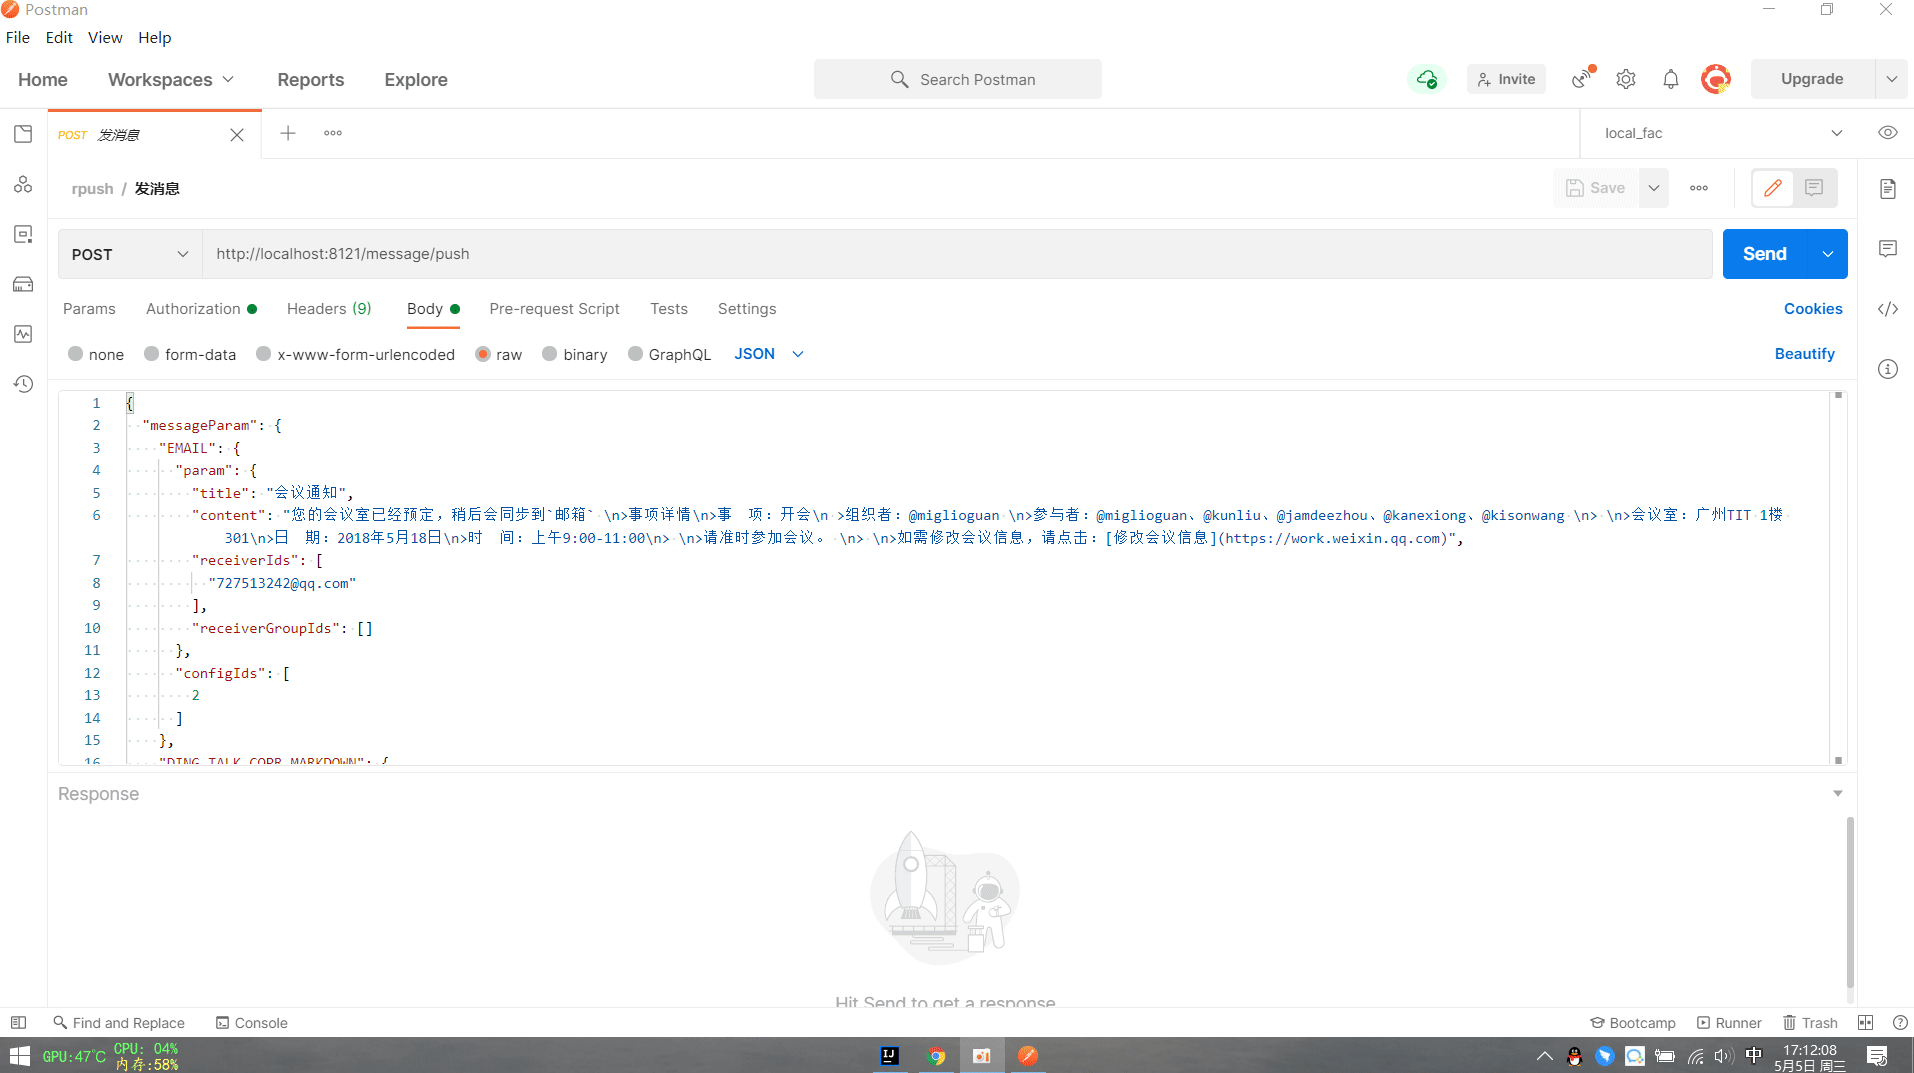Viewport: 1914px width, 1073px height.
Task: Open the capture requests satellite icon
Action: tap(1582, 79)
